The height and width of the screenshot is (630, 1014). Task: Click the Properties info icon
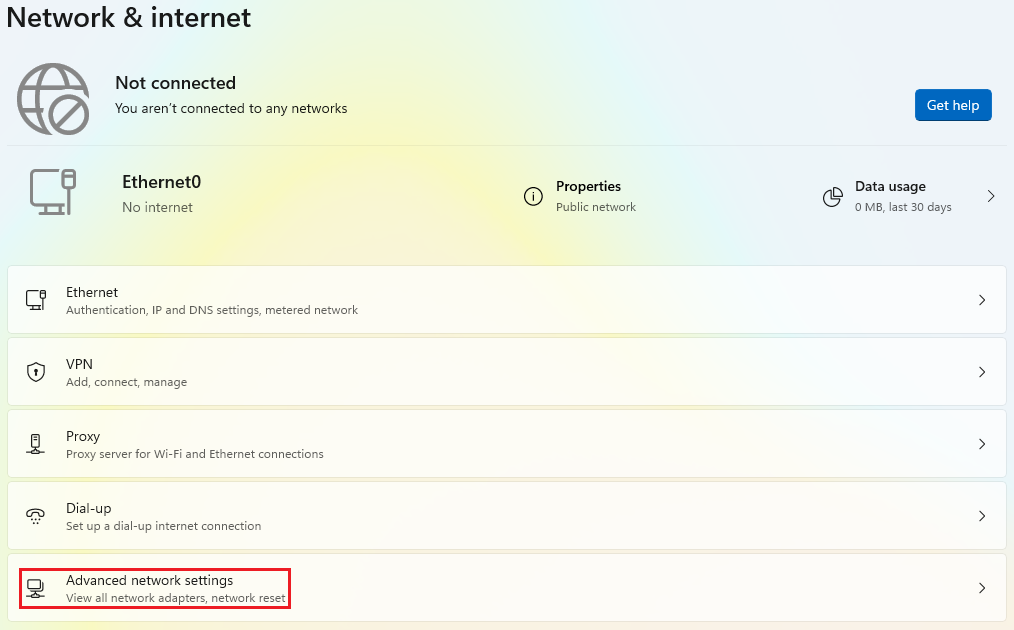tap(533, 196)
